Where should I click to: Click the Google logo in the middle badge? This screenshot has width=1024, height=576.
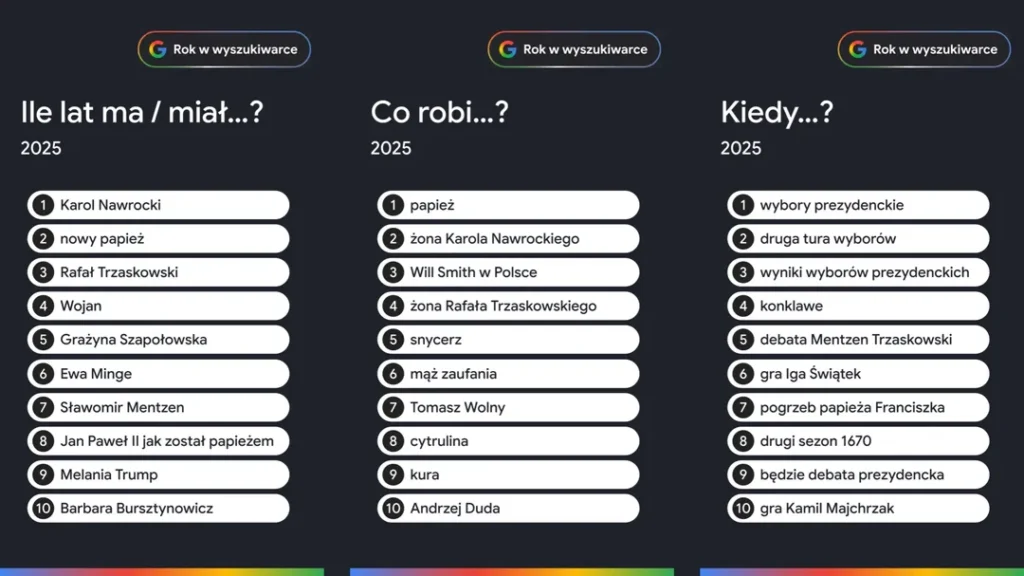508,49
